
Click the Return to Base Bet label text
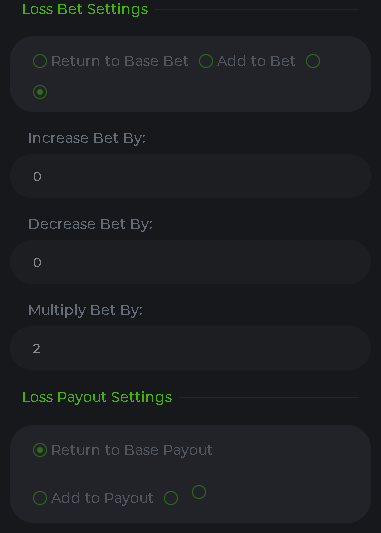(120, 61)
